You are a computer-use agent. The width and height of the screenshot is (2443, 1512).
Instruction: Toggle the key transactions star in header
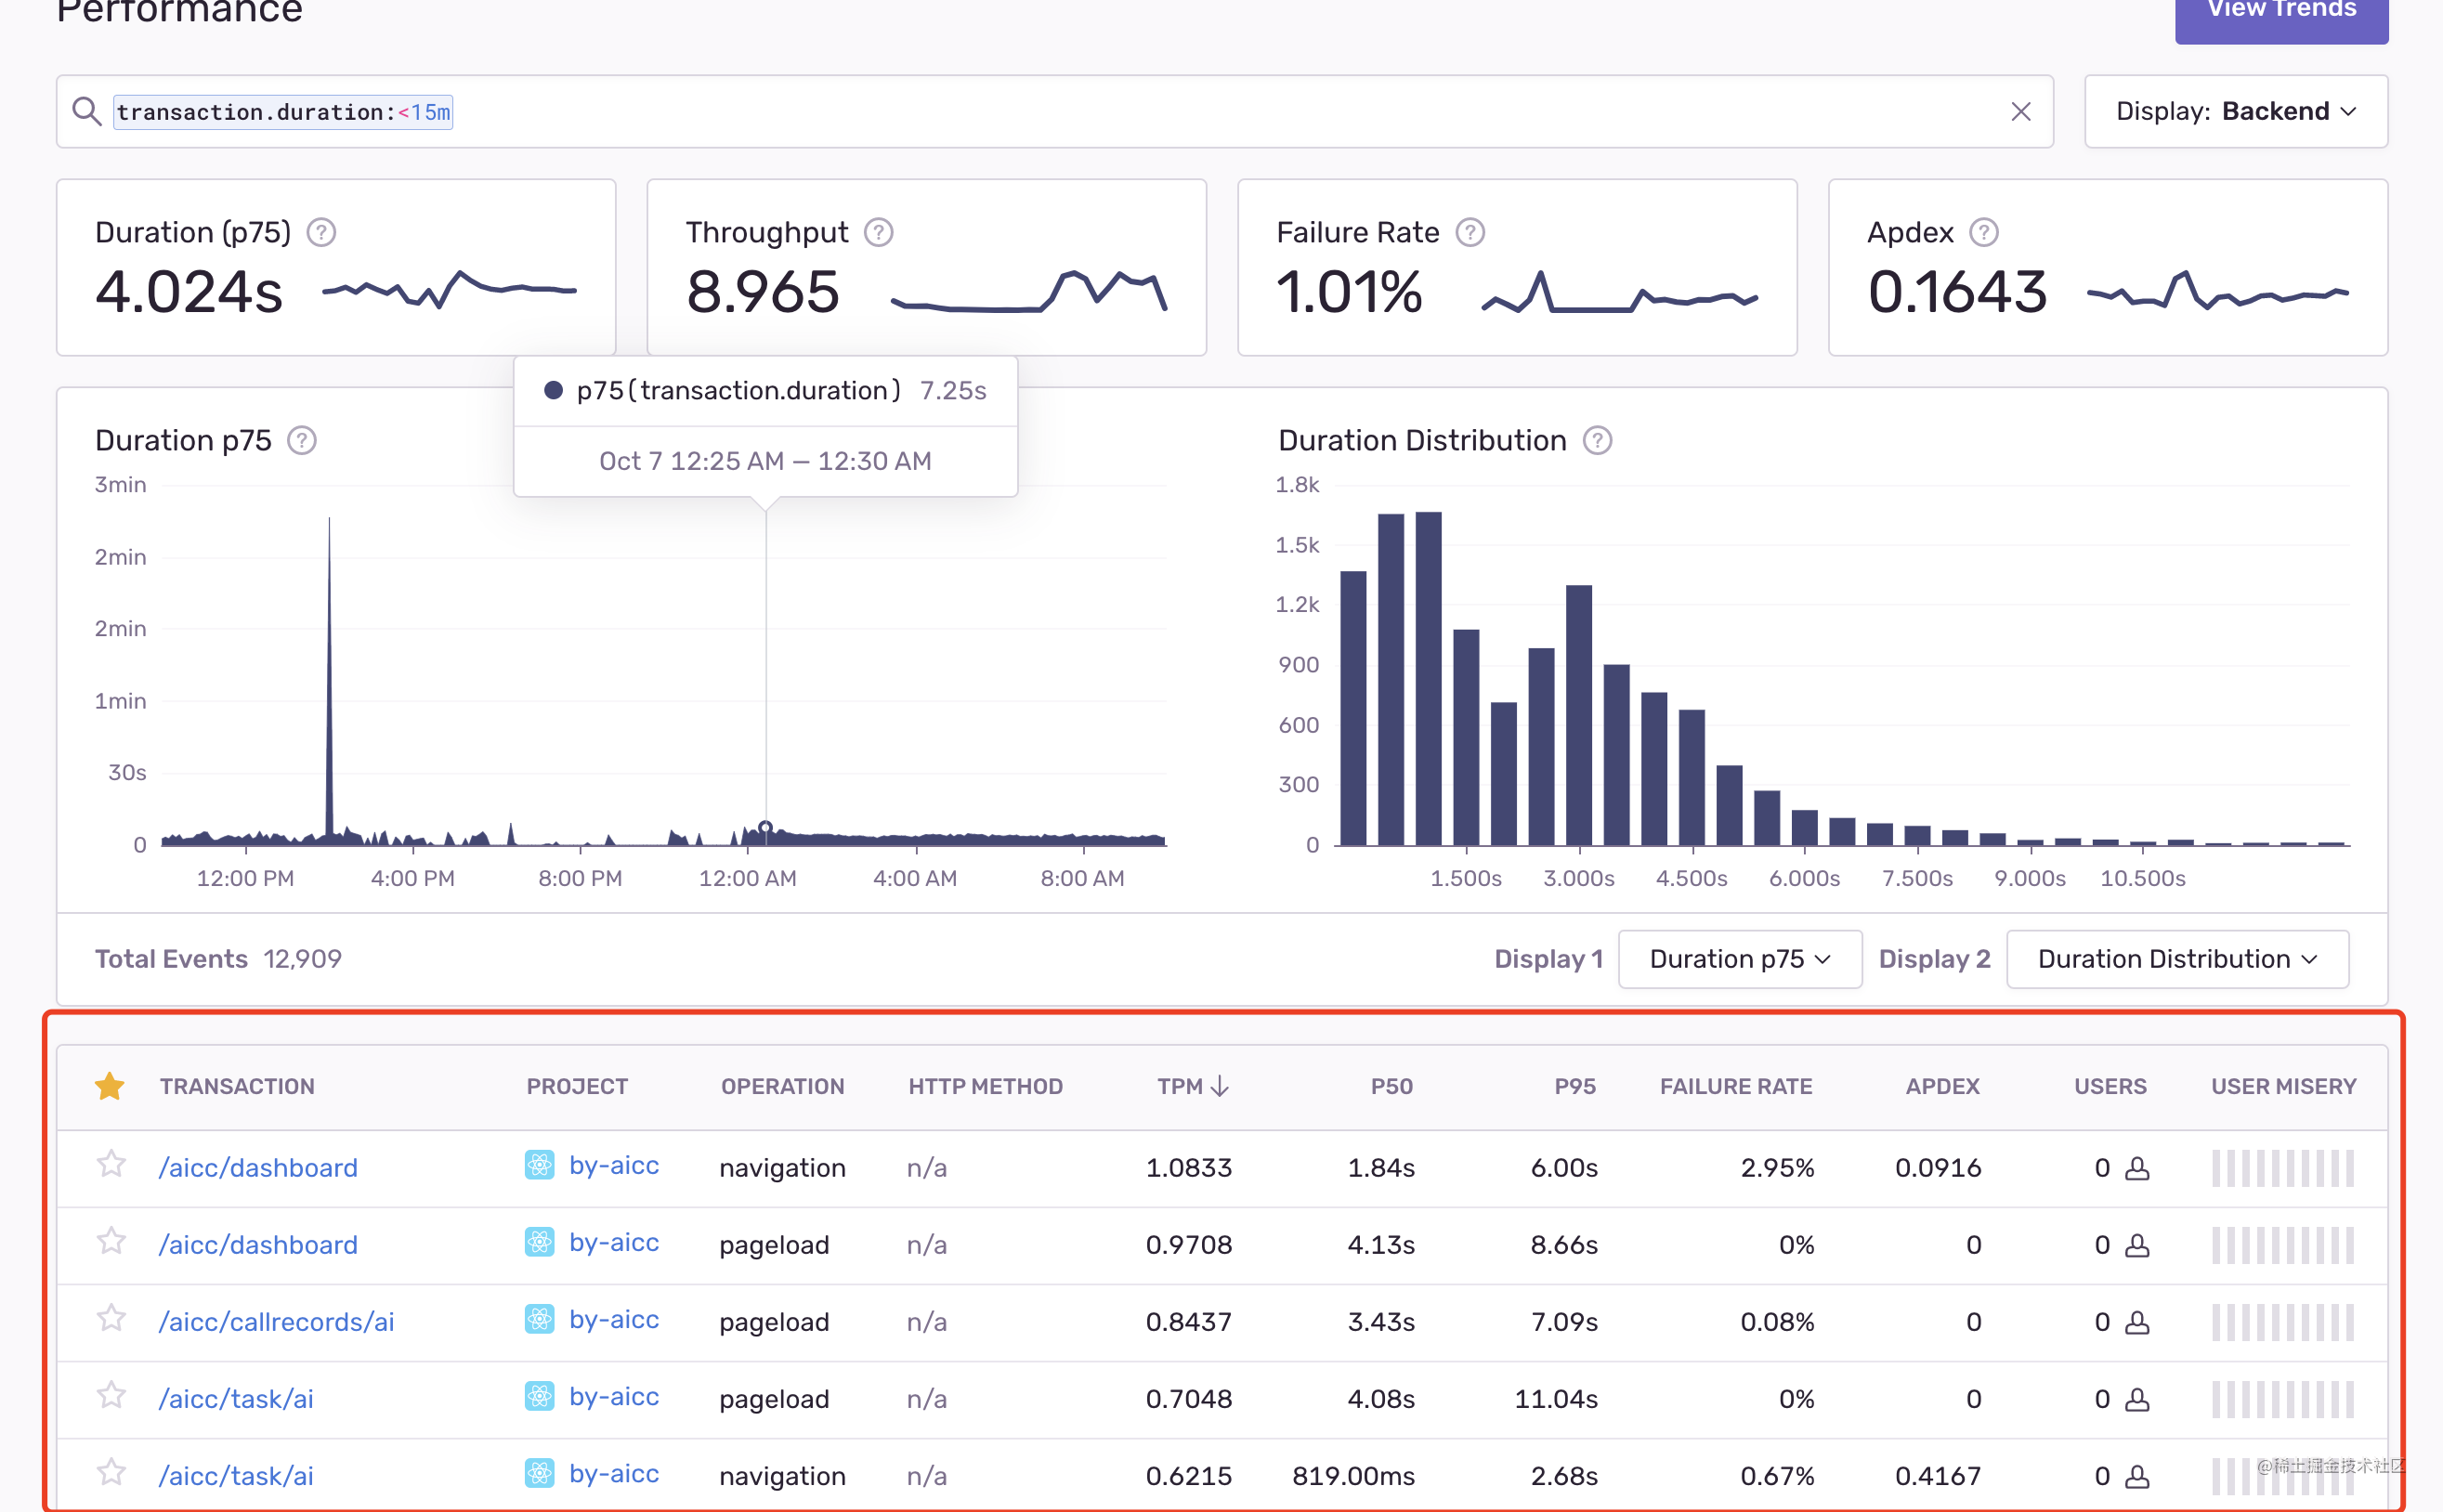coord(109,1085)
